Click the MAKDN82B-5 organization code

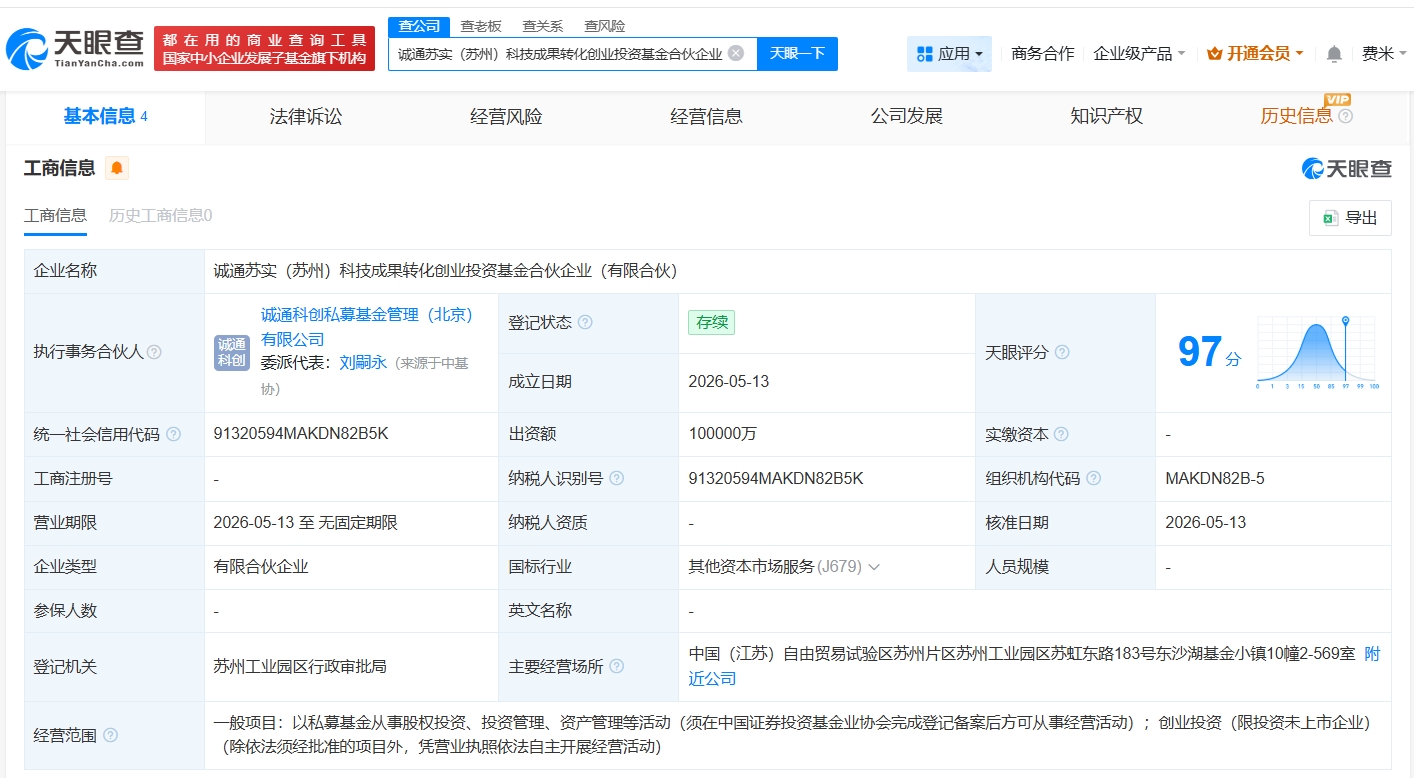coord(1215,478)
